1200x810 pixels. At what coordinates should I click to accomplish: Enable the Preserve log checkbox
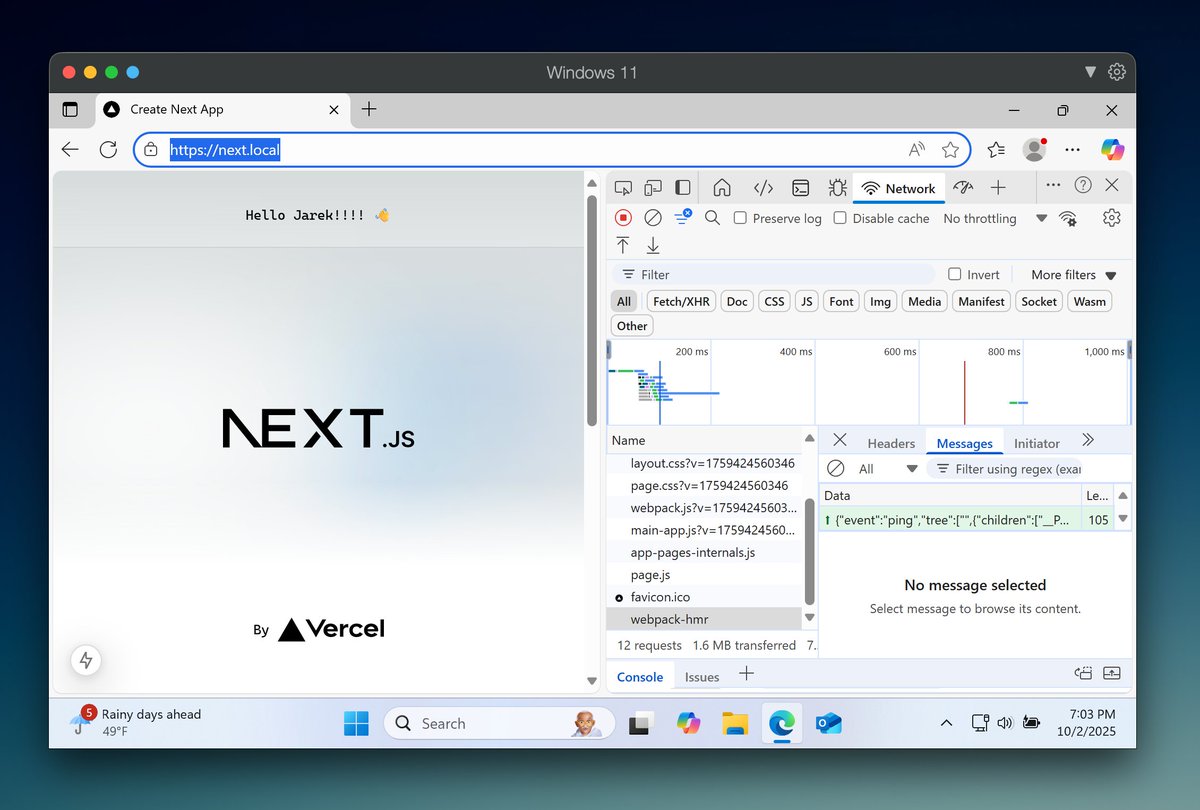(741, 217)
